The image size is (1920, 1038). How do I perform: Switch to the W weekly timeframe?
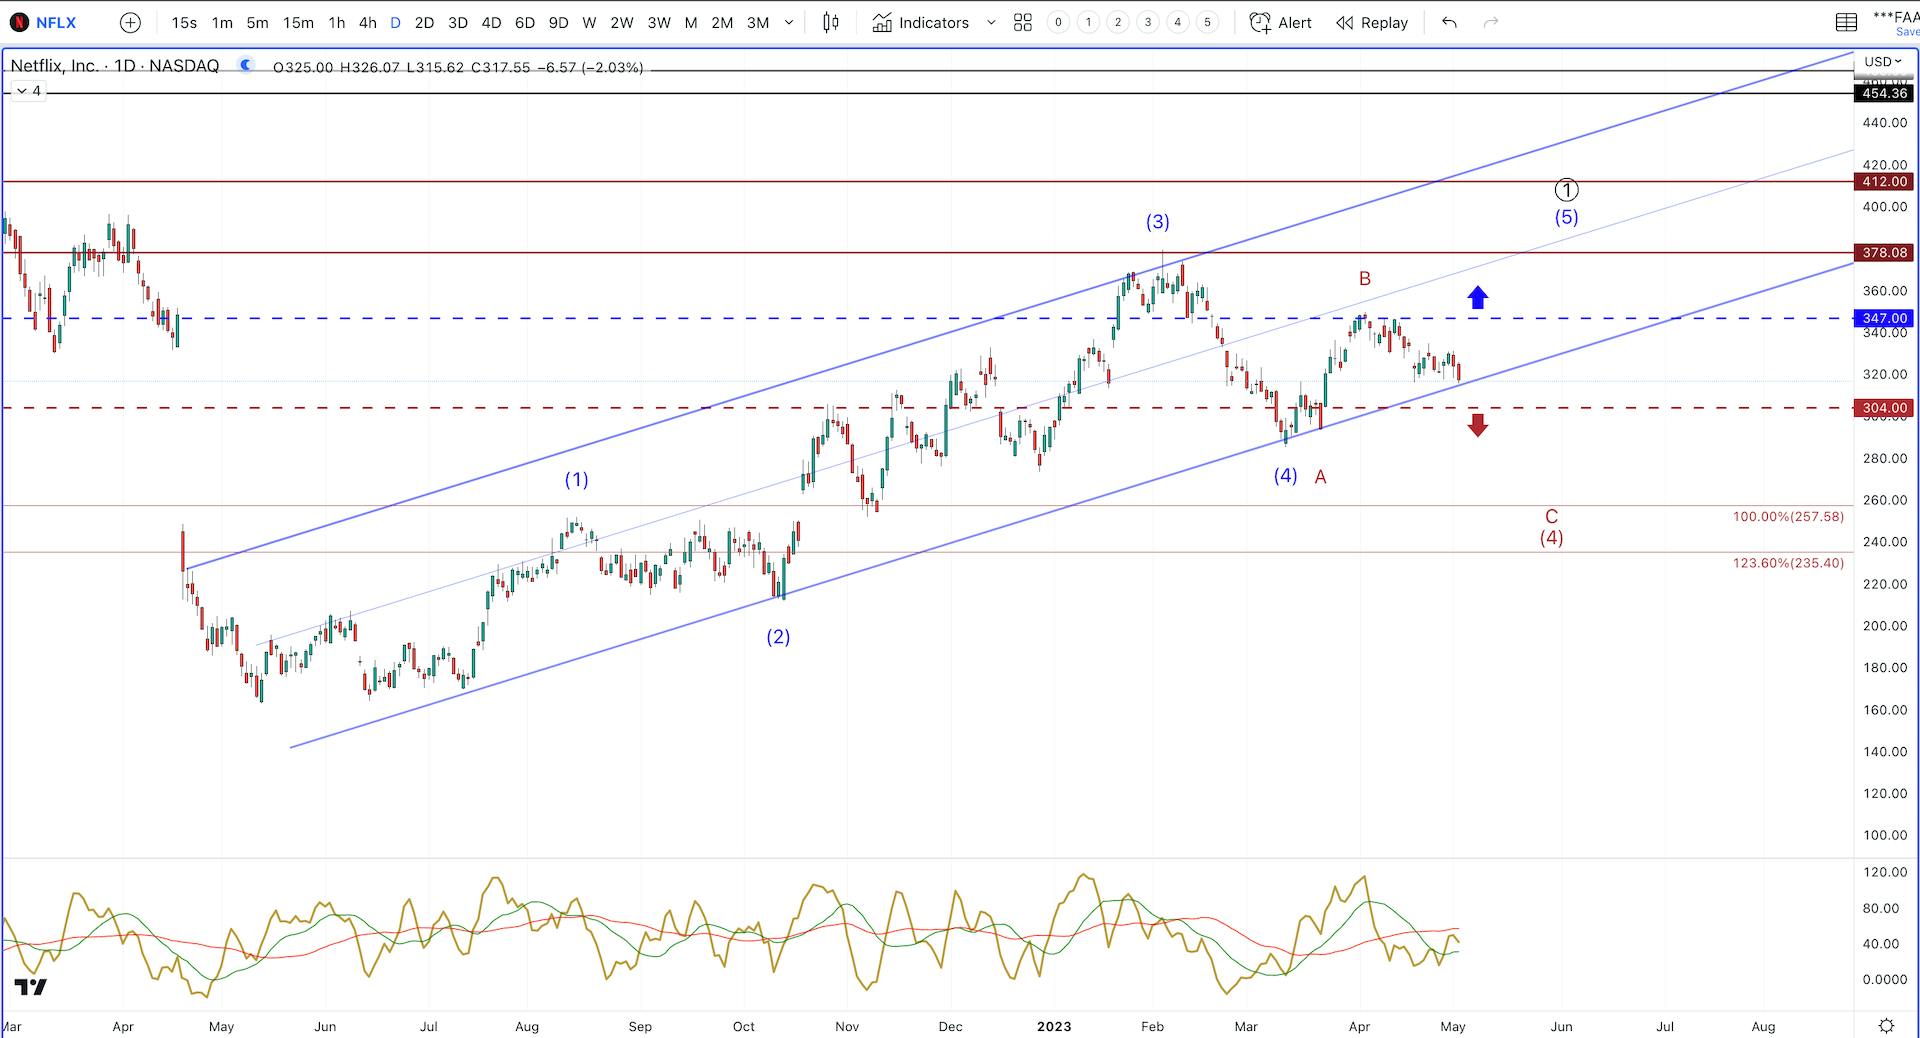click(589, 22)
